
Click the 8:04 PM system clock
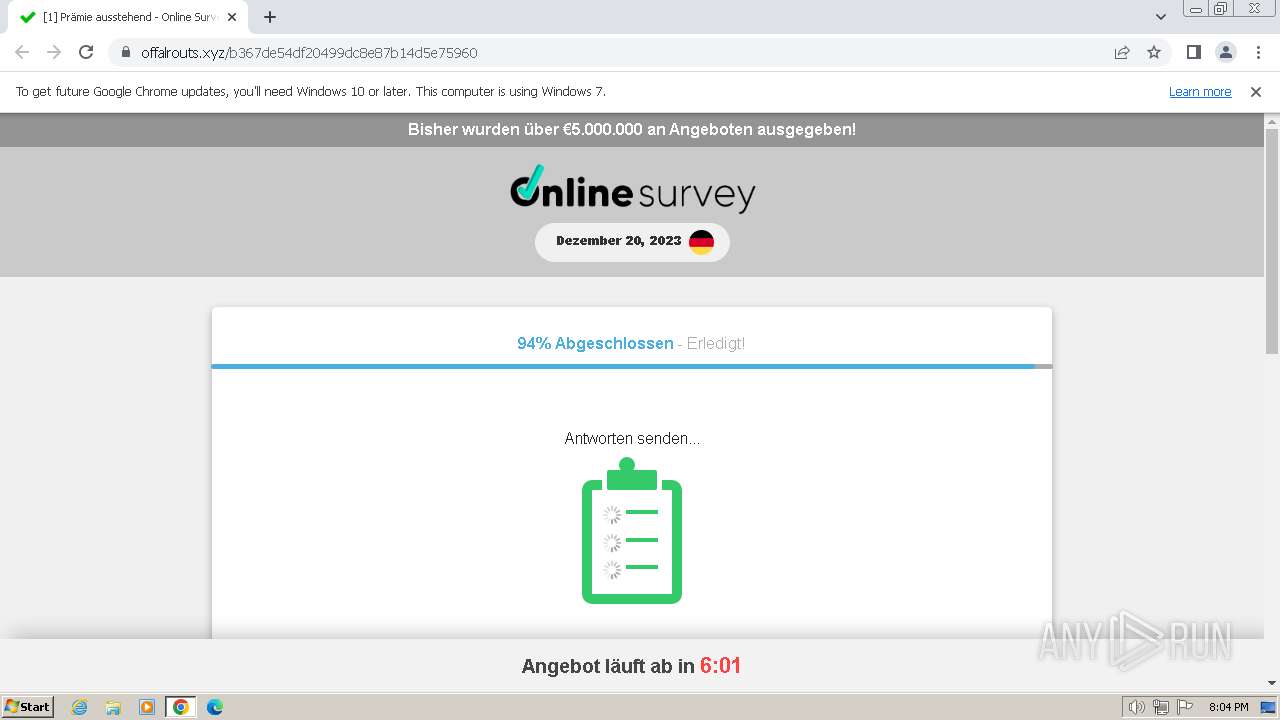1228,707
